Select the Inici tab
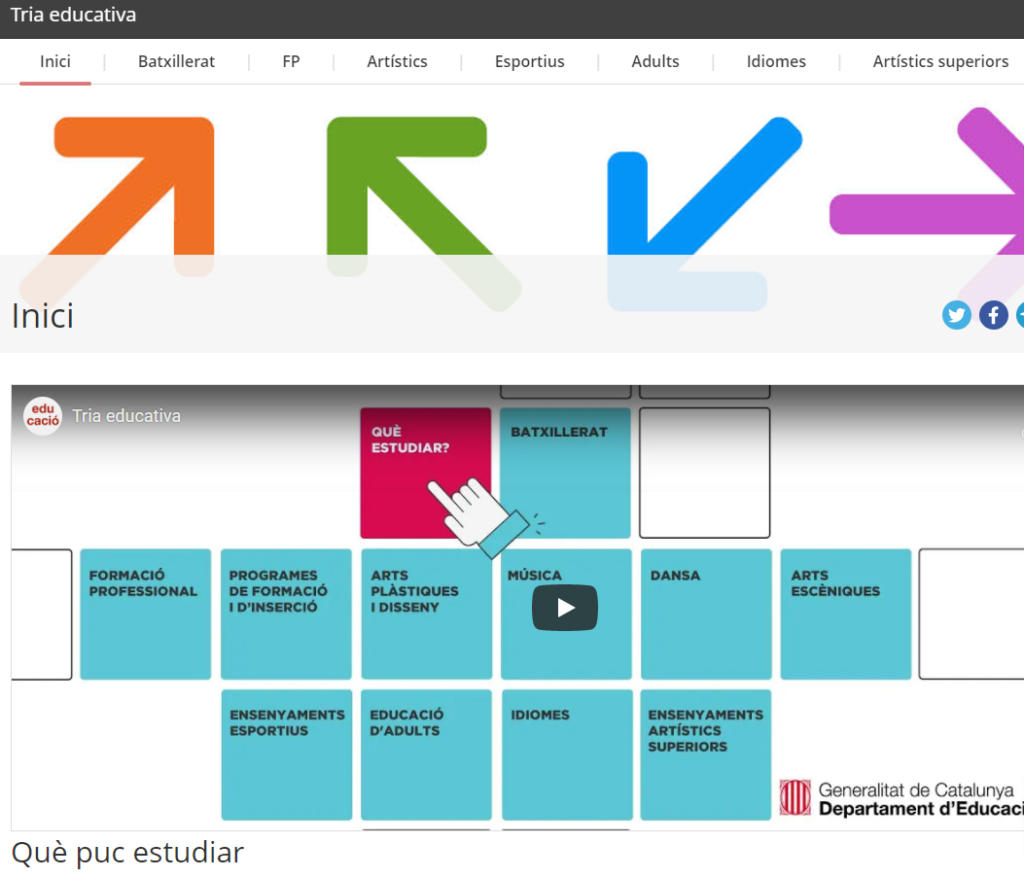 55,62
